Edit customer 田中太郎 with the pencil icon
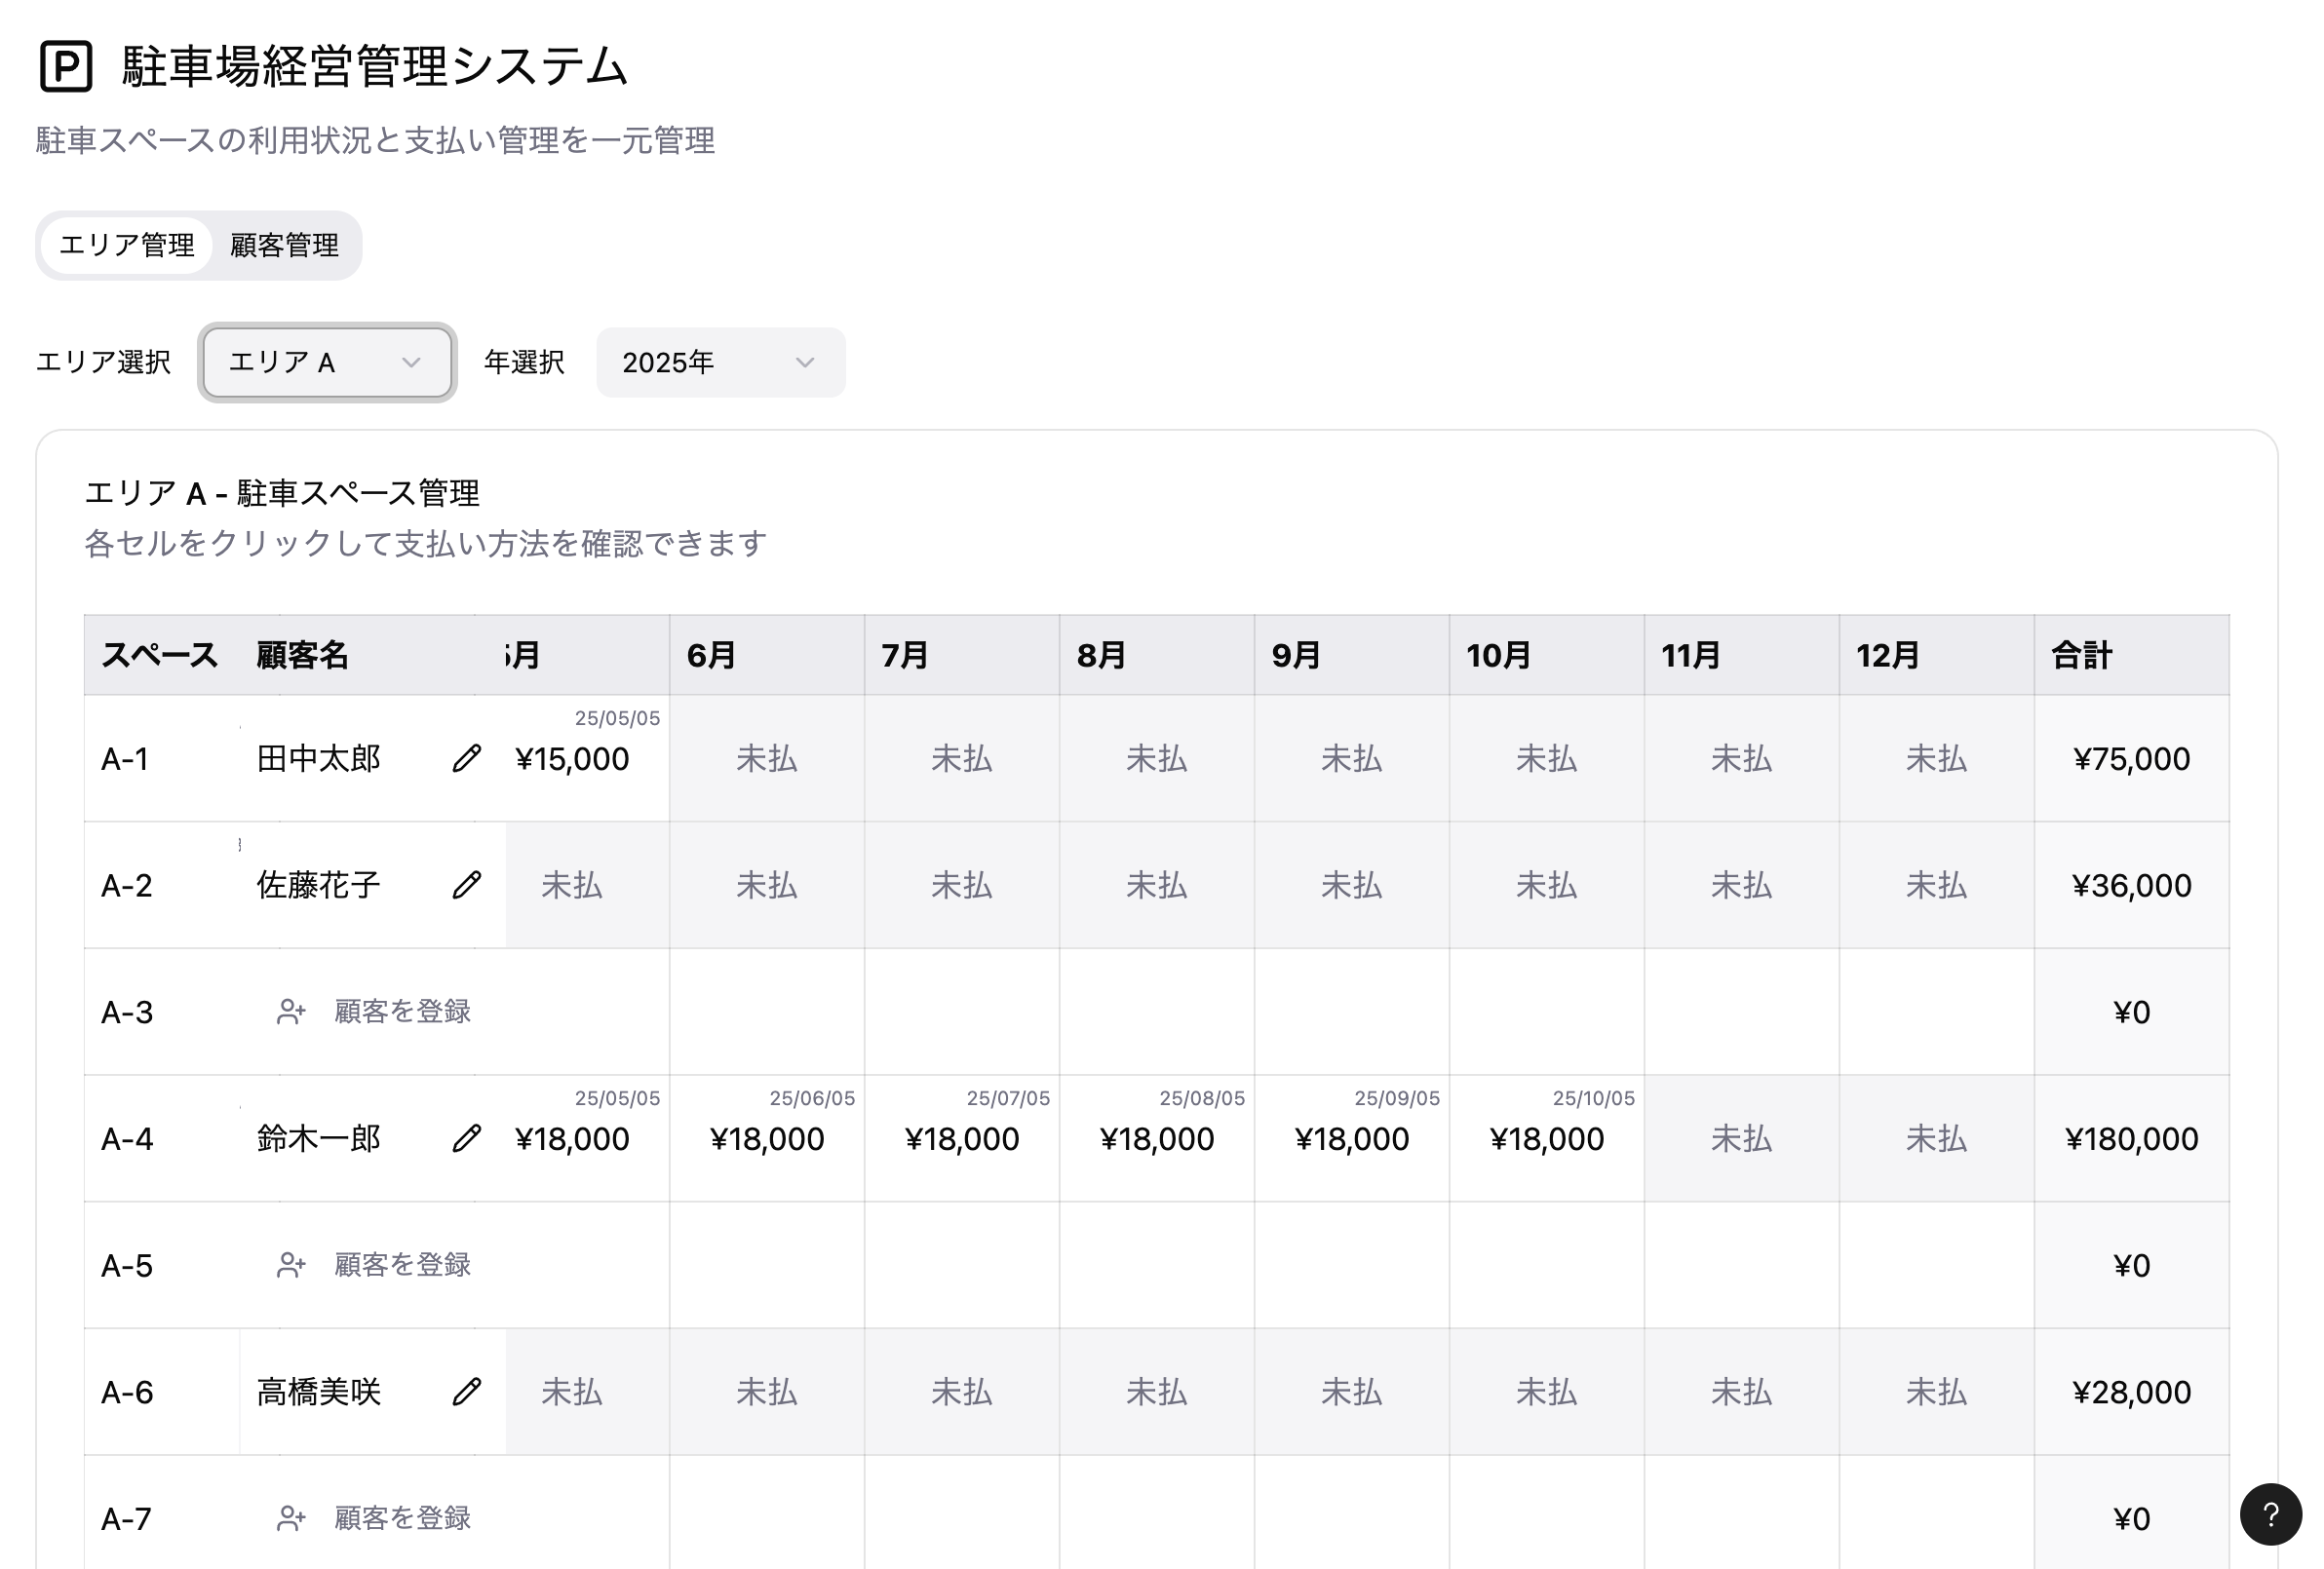The height and width of the screenshot is (1569, 2324). click(466, 758)
